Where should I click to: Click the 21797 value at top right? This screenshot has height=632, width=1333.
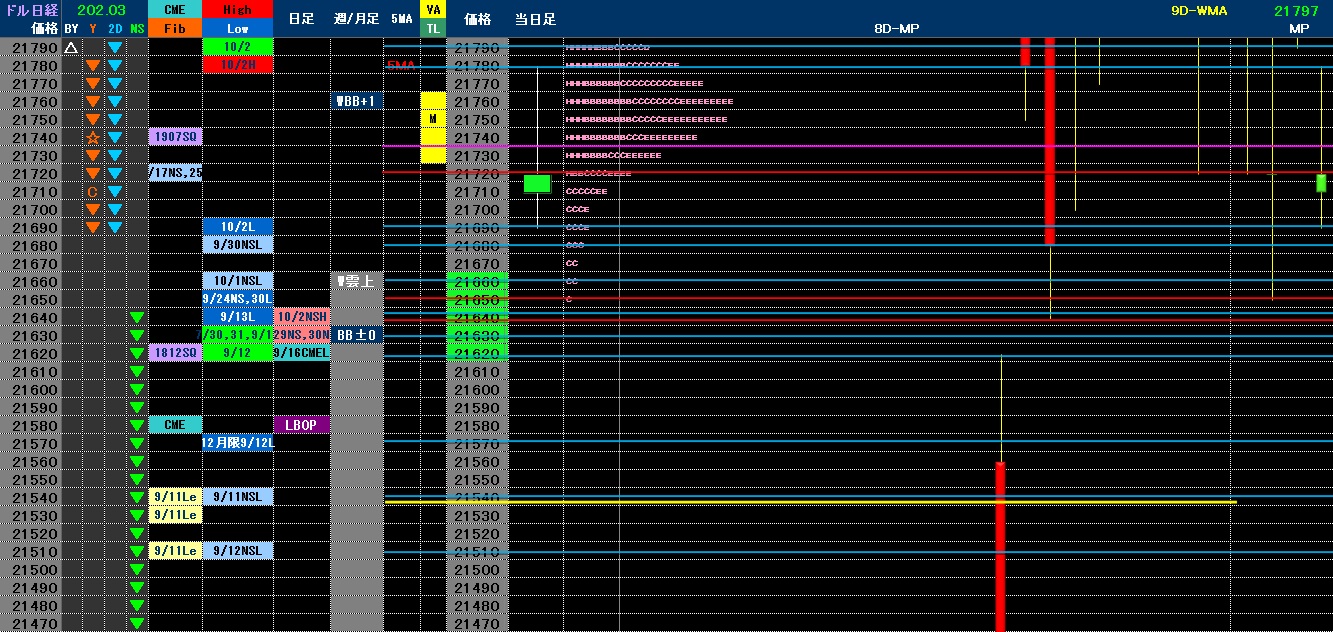pyautogui.click(x=1299, y=11)
